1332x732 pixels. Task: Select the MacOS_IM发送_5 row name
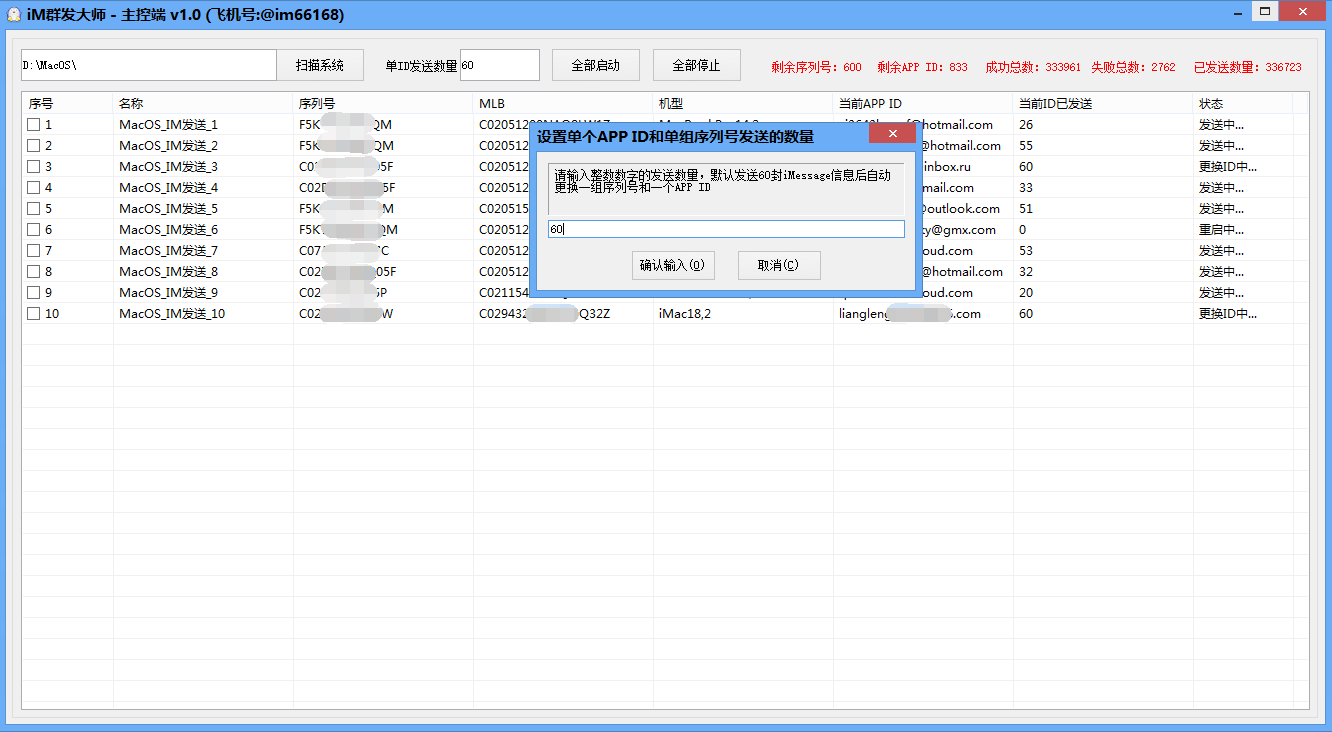point(168,209)
